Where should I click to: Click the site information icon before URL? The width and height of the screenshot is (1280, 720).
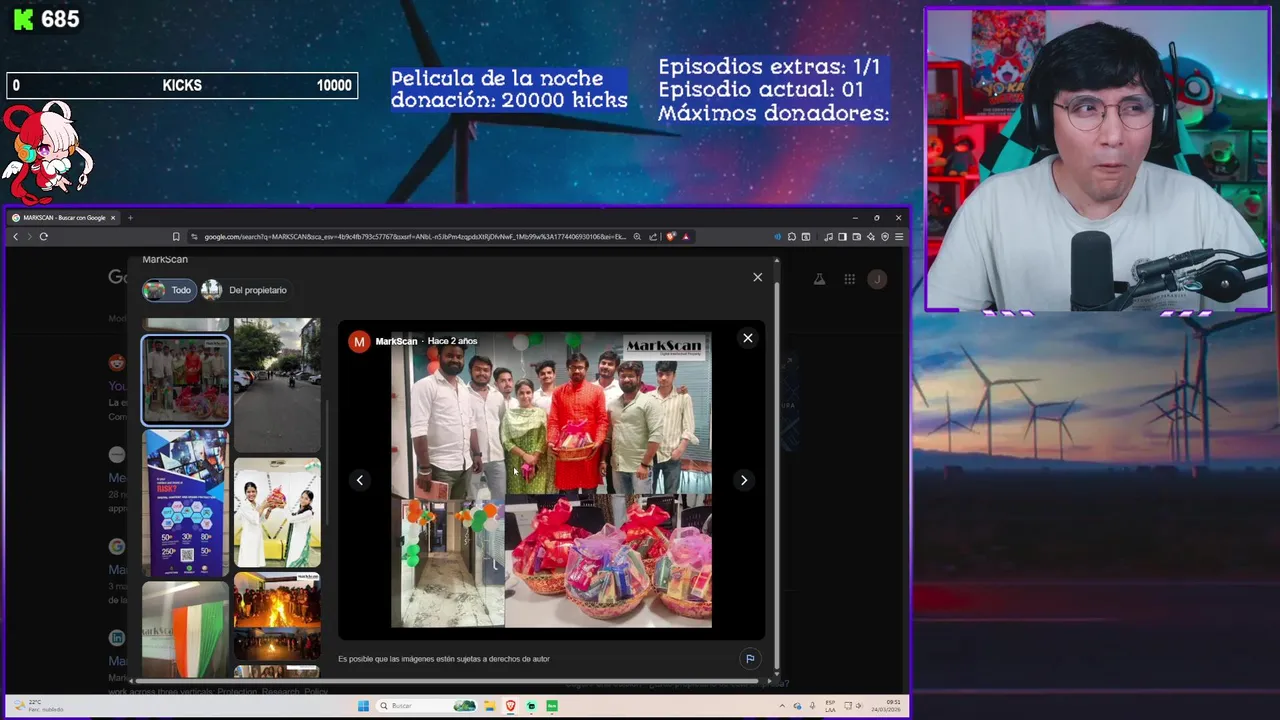(x=194, y=236)
